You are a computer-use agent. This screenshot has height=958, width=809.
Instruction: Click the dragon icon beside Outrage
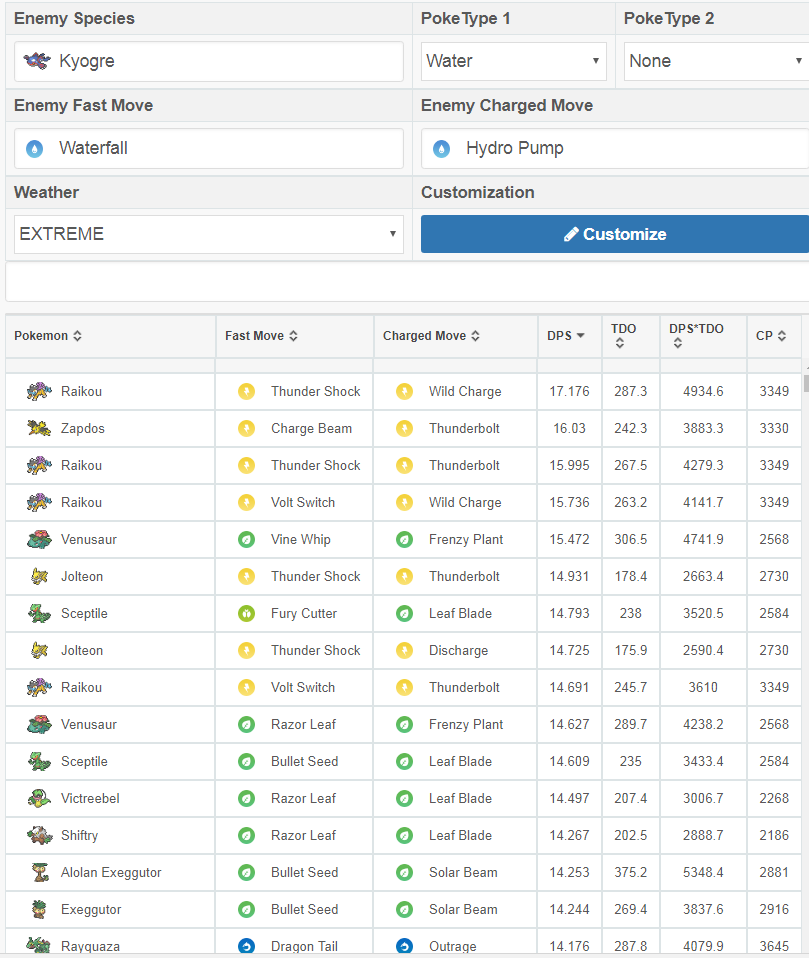[404, 946]
